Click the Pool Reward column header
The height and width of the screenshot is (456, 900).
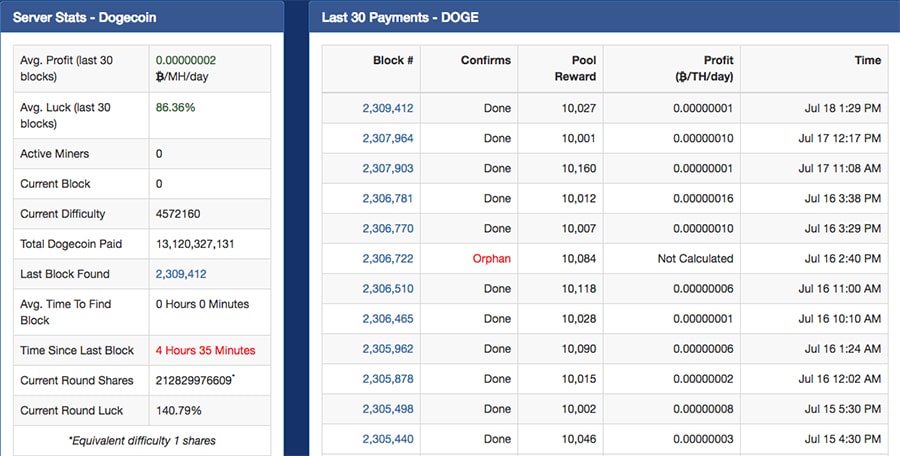coord(576,68)
